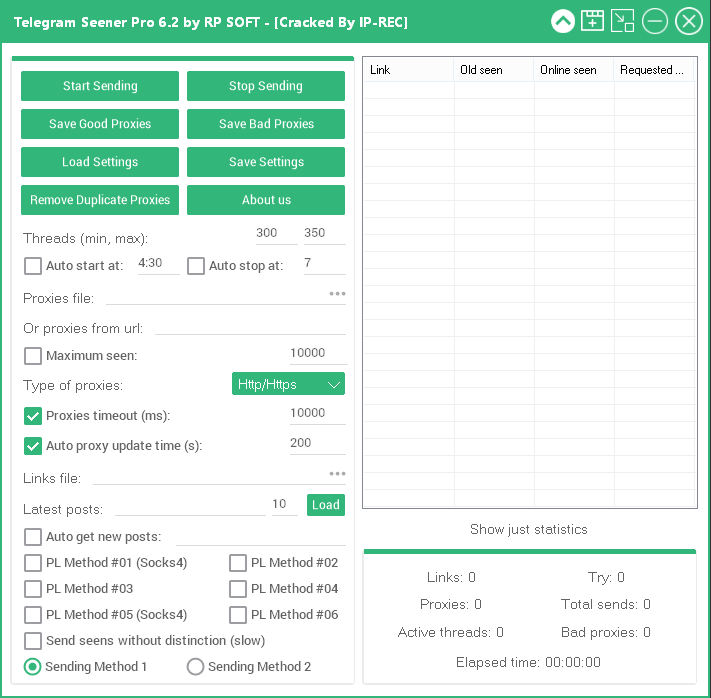711x698 pixels.
Task: Open the Type of proxies Http/Https dropdown
Action: point(288,384)
